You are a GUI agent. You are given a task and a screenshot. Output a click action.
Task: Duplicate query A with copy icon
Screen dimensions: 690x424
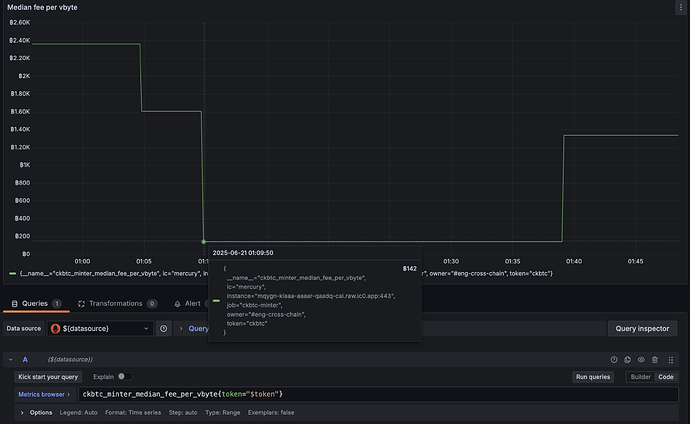pyautogui.click(x=628, y=360)
